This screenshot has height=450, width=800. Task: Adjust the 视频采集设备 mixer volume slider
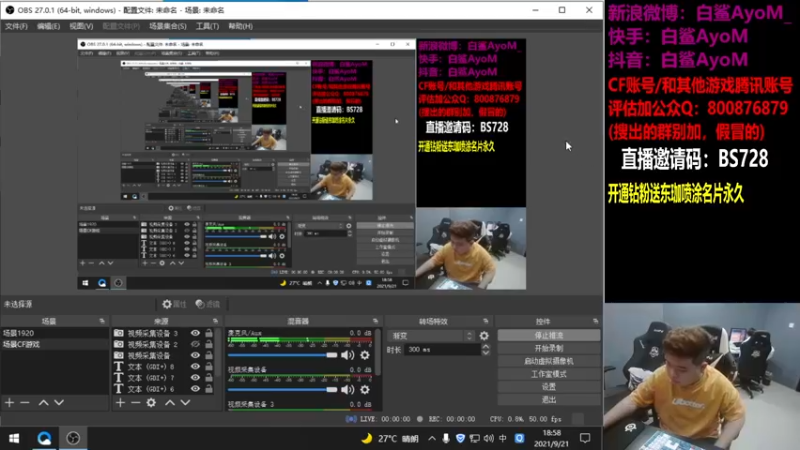(x=282, y=390)
